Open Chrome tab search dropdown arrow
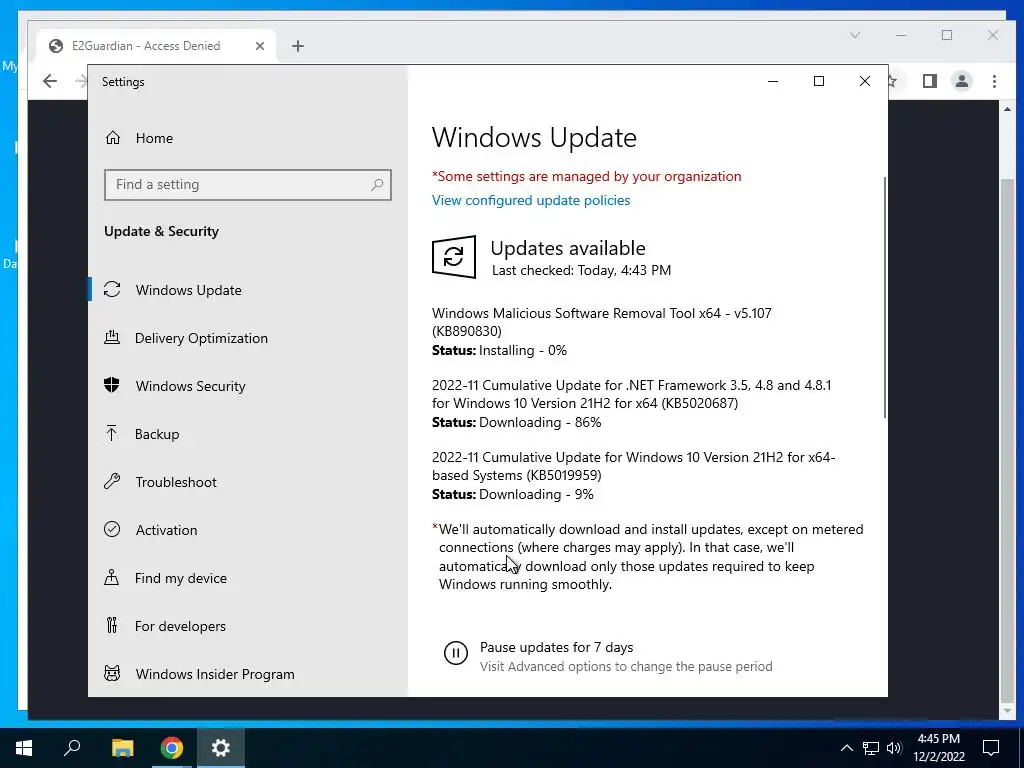 855,35
